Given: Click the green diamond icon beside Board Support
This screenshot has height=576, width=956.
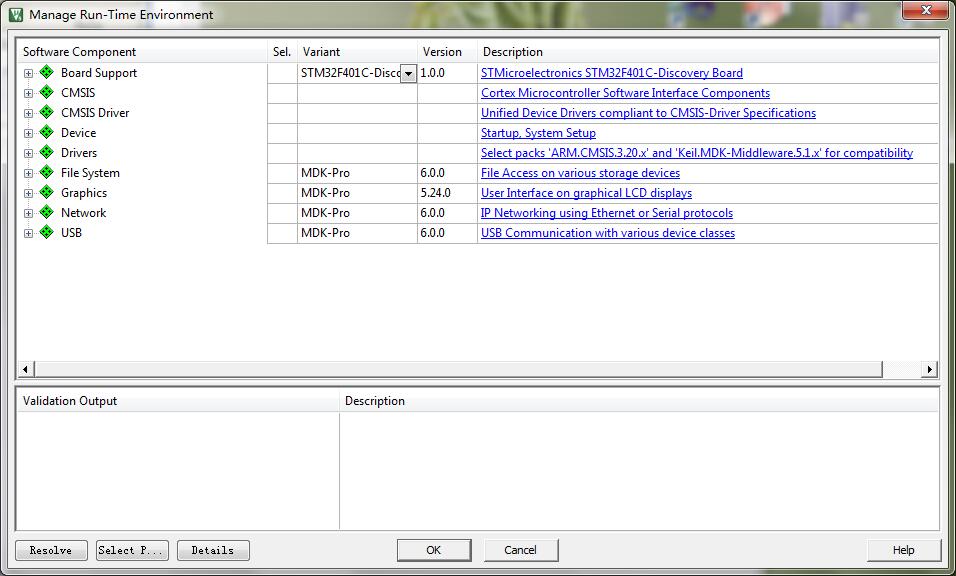Looking at the screenshot, I should pyautogui.click(x=46, y=73).
